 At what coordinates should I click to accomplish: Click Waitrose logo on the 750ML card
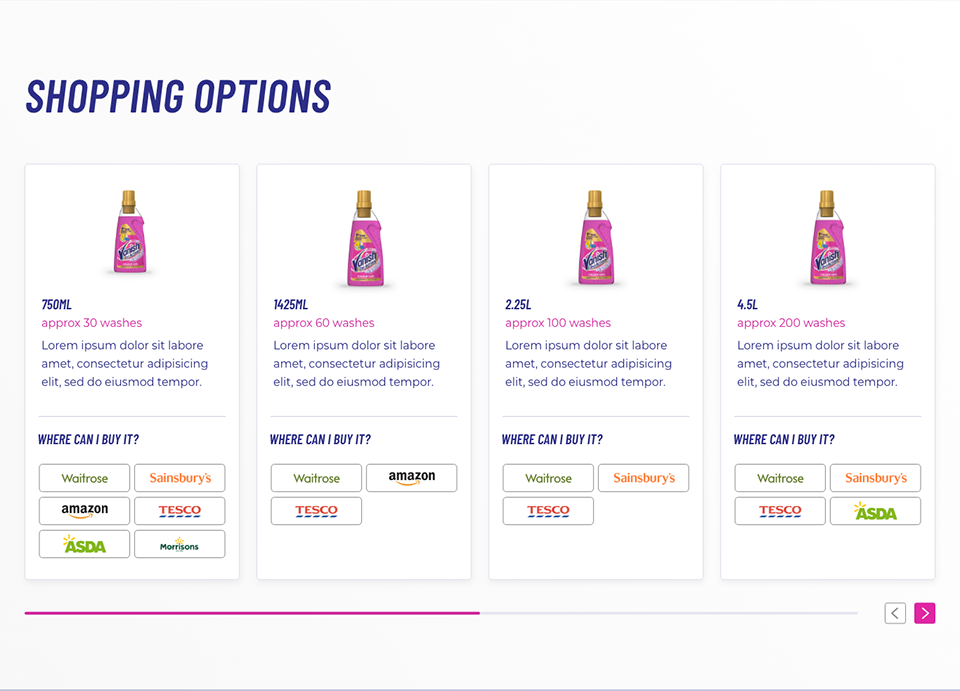tap(85, 478)
